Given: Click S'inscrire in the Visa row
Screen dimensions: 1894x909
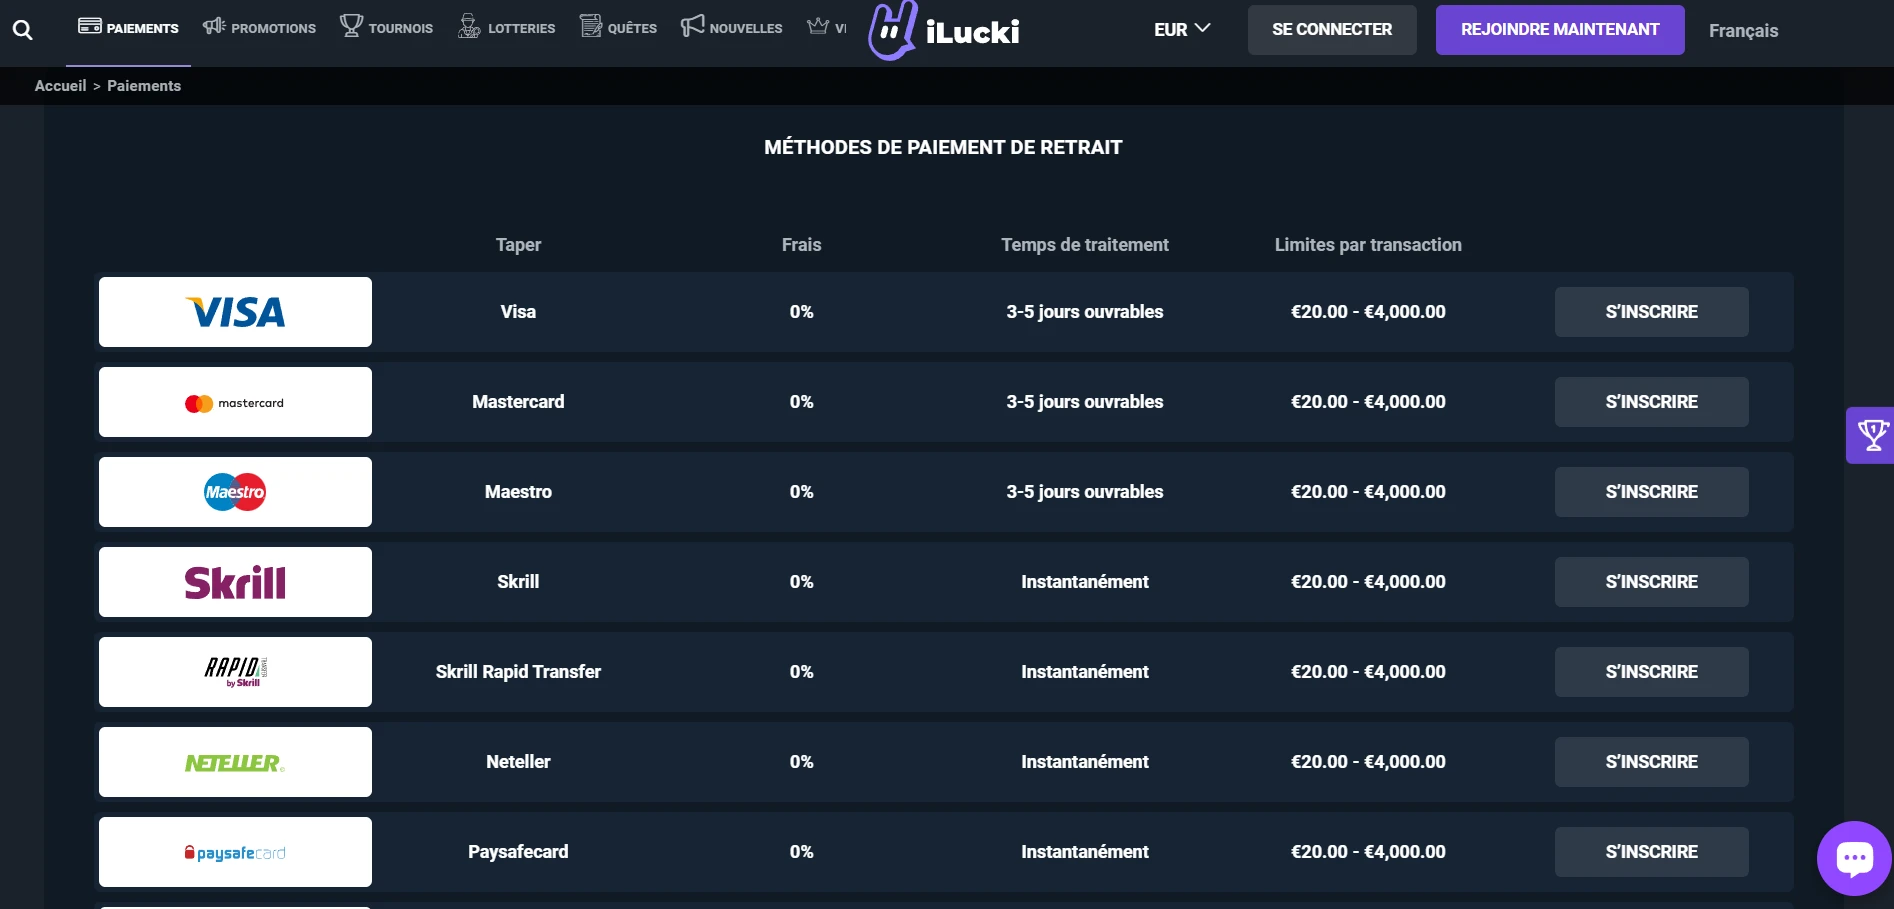Looking at the screenshot, I should pyautogui.click(x=1652, y=312).
